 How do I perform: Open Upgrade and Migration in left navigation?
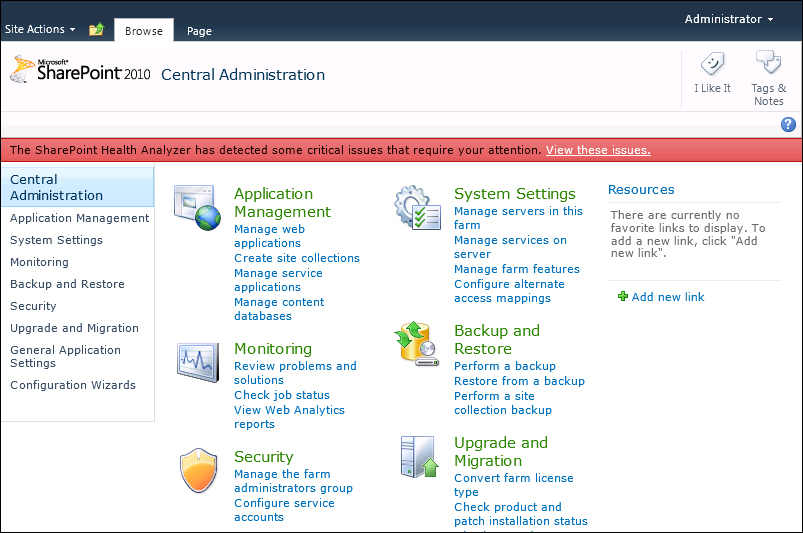click(x=74, y=328)
